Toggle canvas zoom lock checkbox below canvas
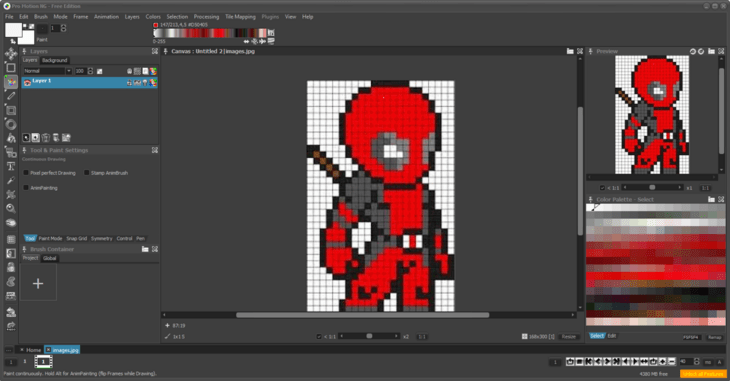This screenshot has height=381, width=730. click(x=319, y=336)
